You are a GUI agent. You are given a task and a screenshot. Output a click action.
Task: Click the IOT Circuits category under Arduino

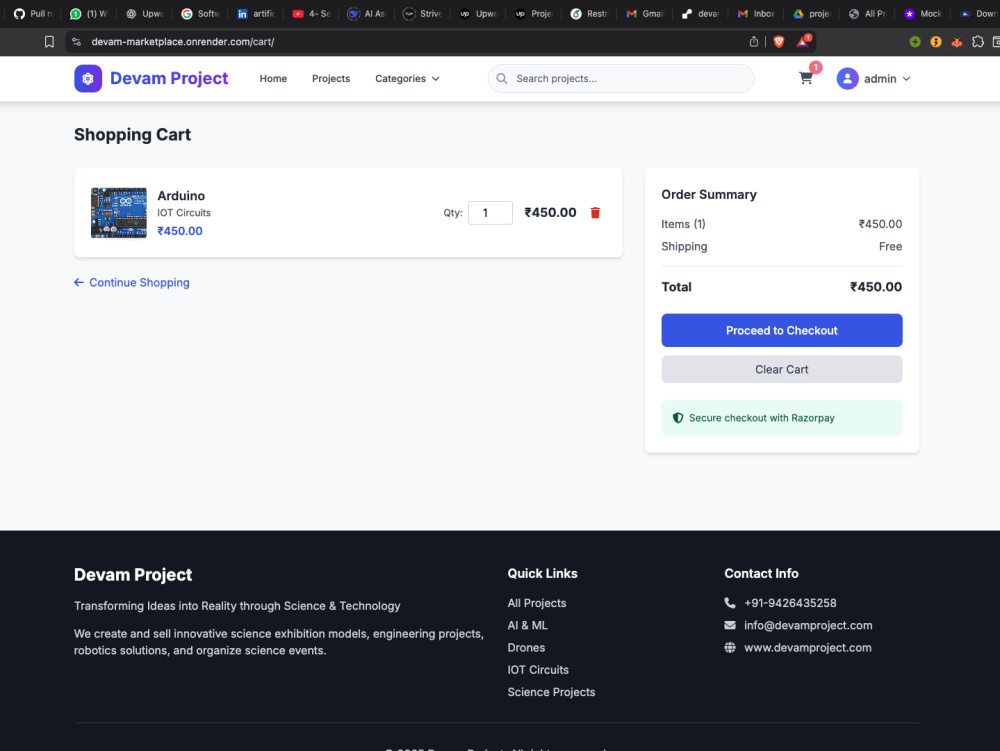[x=184, y=213]
